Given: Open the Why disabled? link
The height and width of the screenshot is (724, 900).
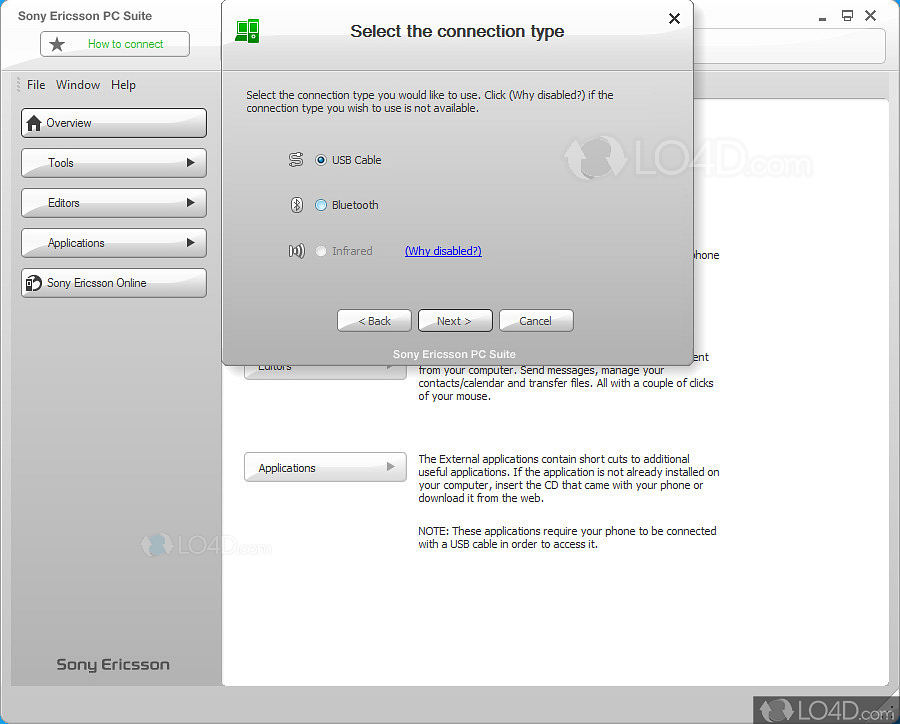Looking at the screenshot, I should click(x=443, y=251).
